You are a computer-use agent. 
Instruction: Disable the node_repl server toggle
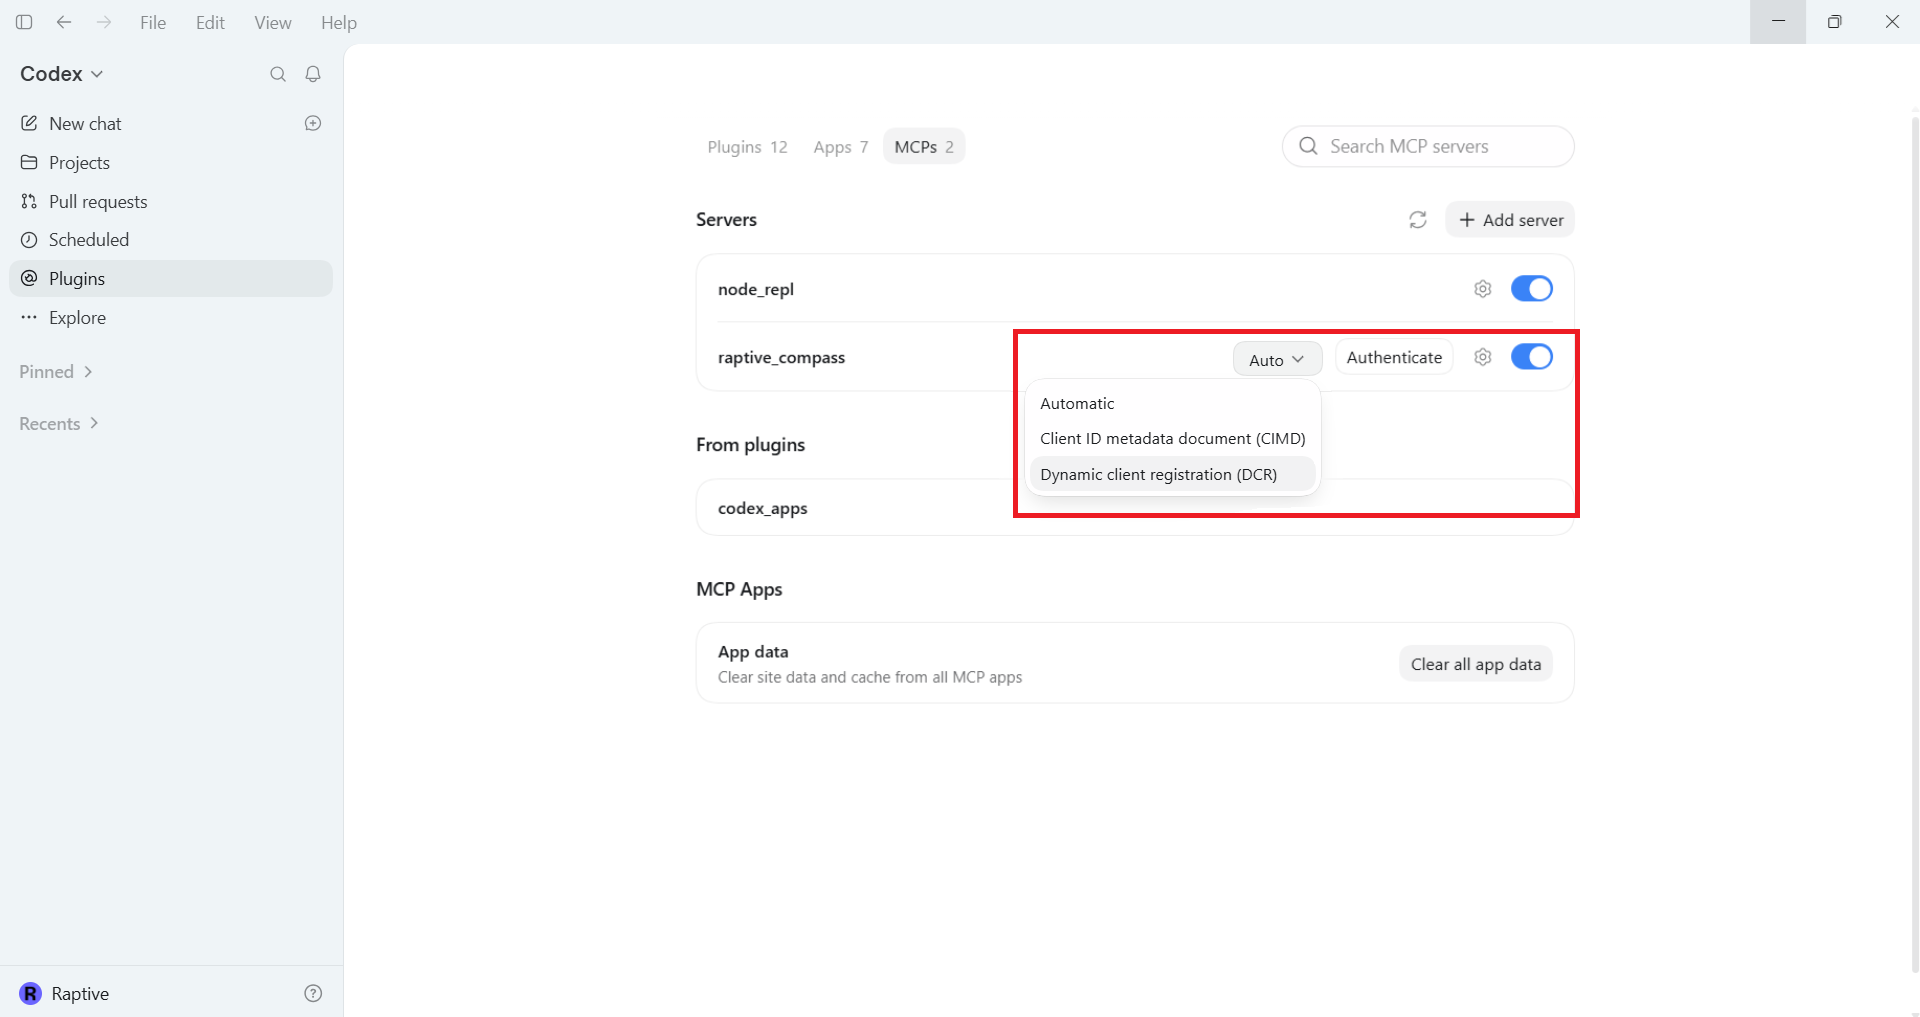[x=1532, y=289]
